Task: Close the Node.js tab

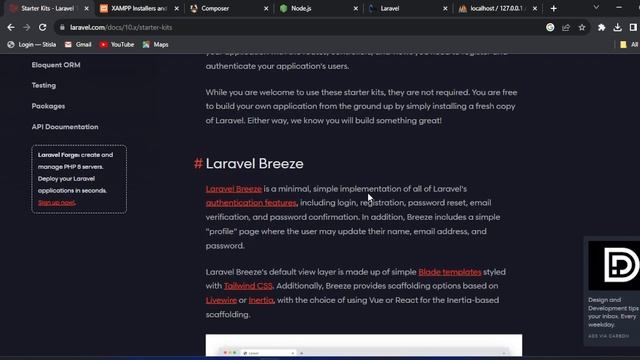Action: click(x=356, y=8)
